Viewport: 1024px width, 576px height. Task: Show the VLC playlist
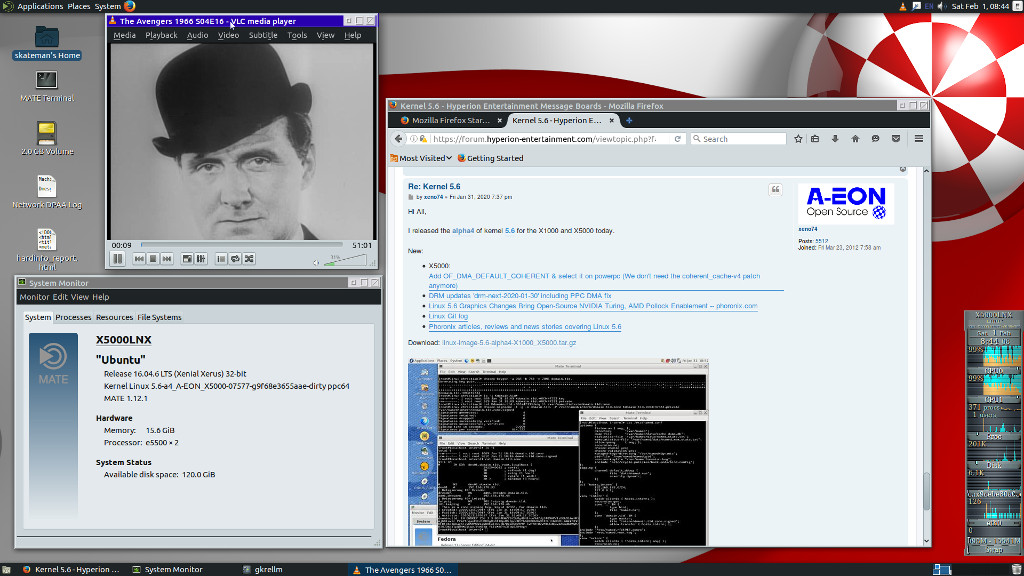[x=221, y=259]
